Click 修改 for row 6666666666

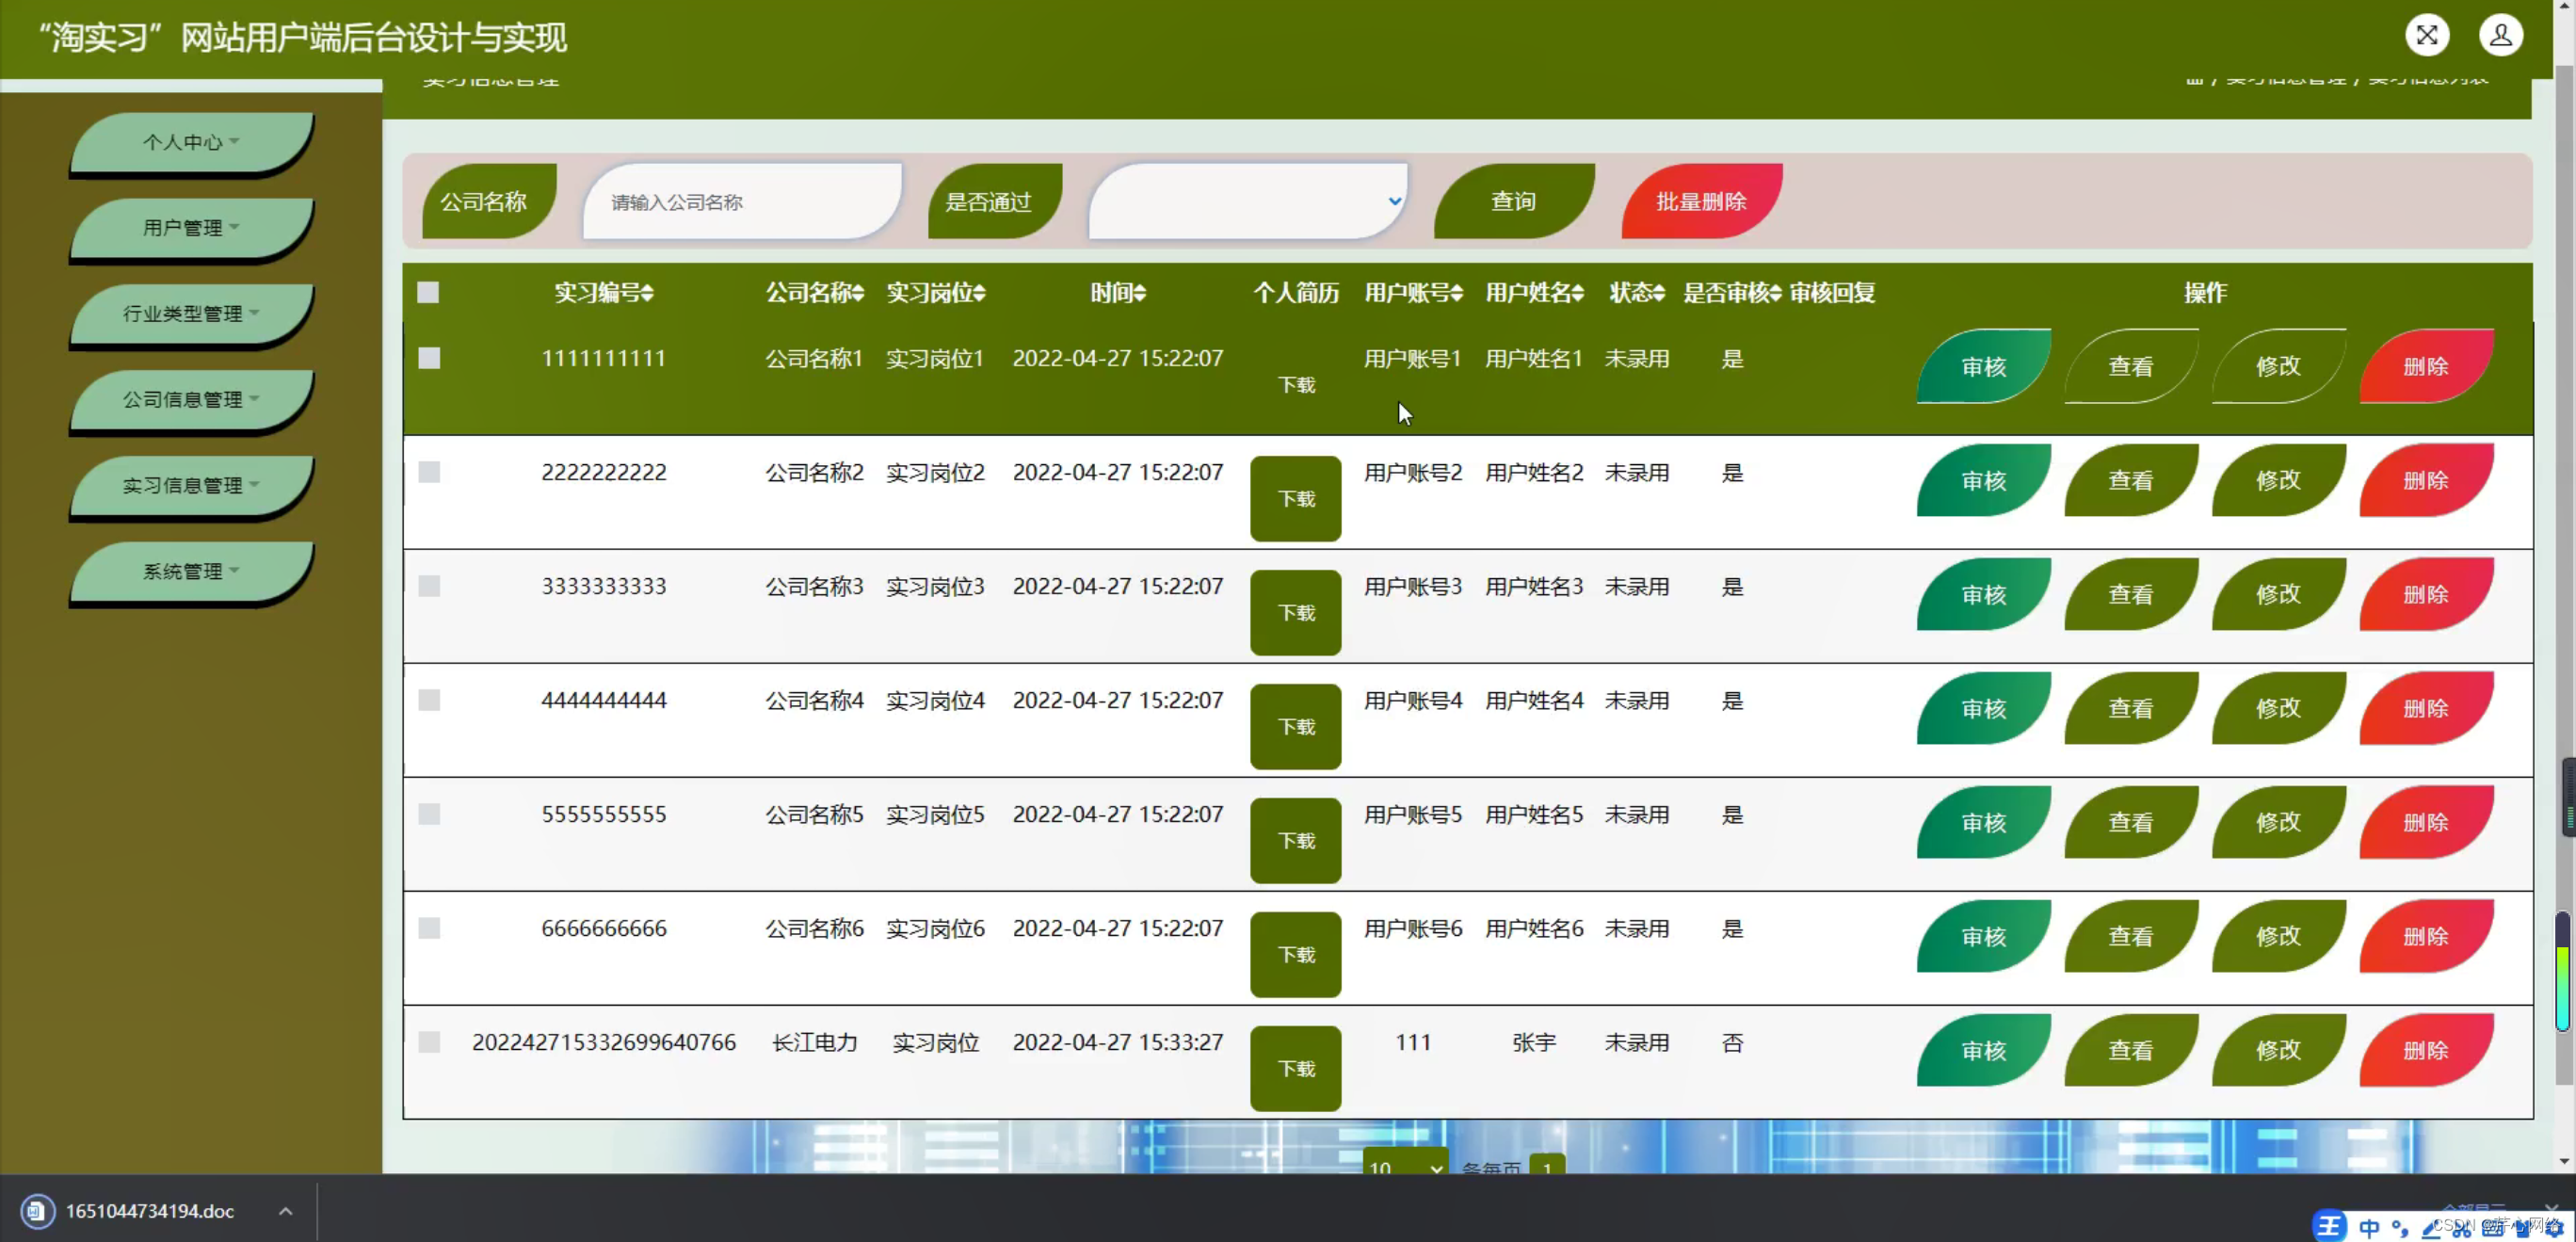click(2278, 936)
